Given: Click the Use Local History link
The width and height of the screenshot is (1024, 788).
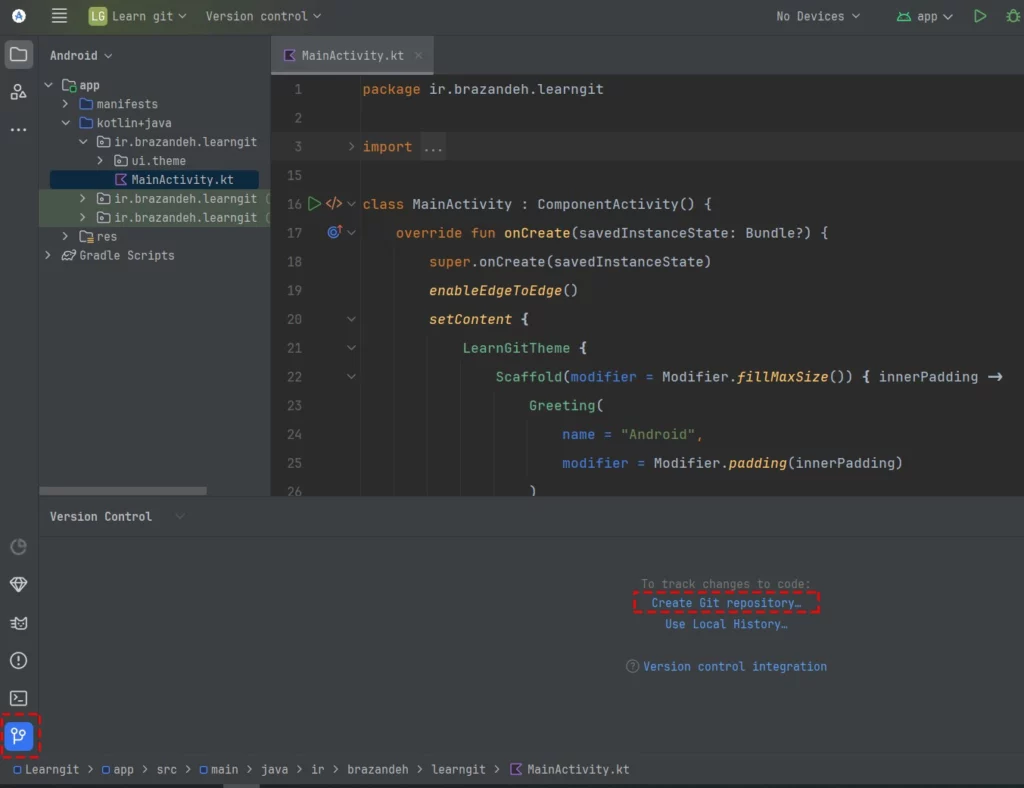Looking at the screenshot, I should tap(726, 624).
